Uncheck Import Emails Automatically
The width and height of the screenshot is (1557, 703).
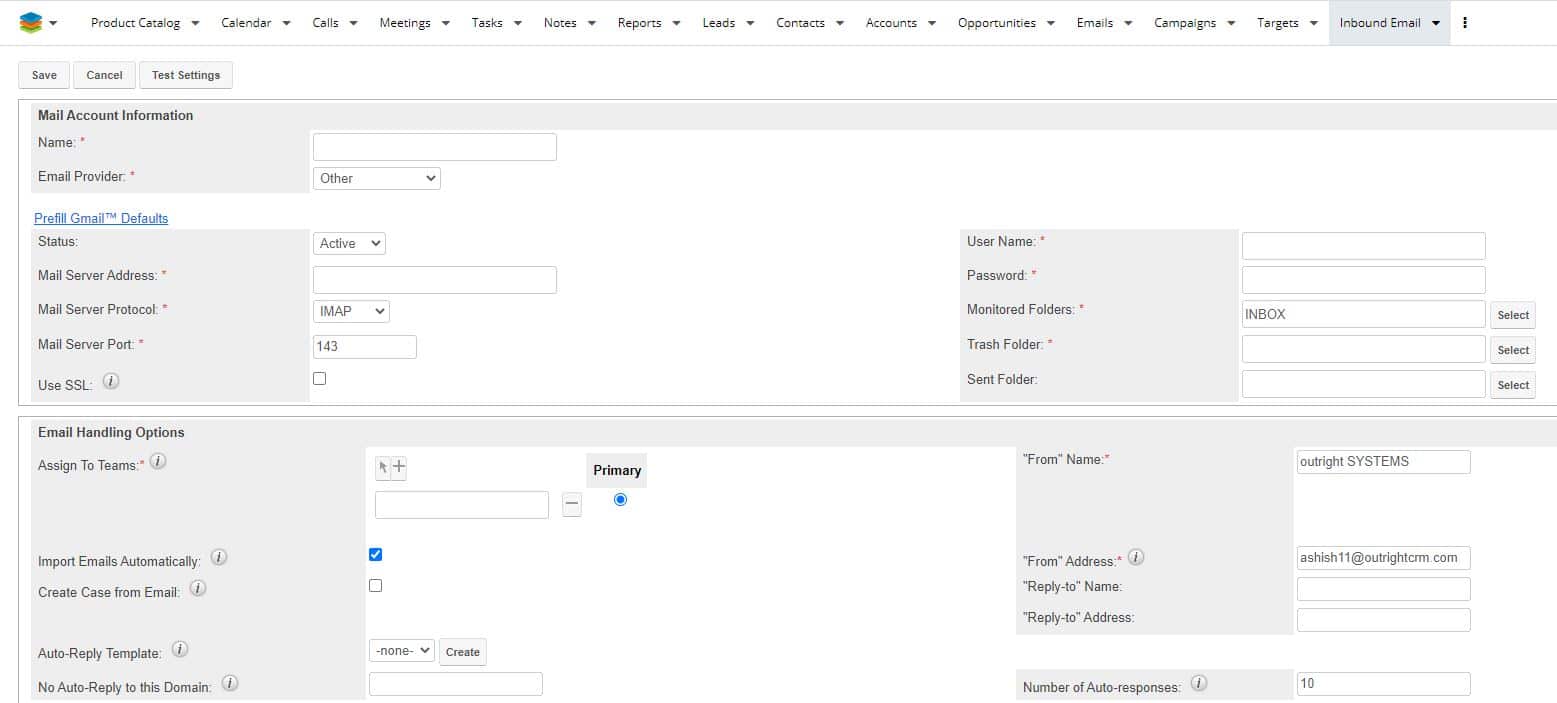pyautogui.click(x=375, y=554)
